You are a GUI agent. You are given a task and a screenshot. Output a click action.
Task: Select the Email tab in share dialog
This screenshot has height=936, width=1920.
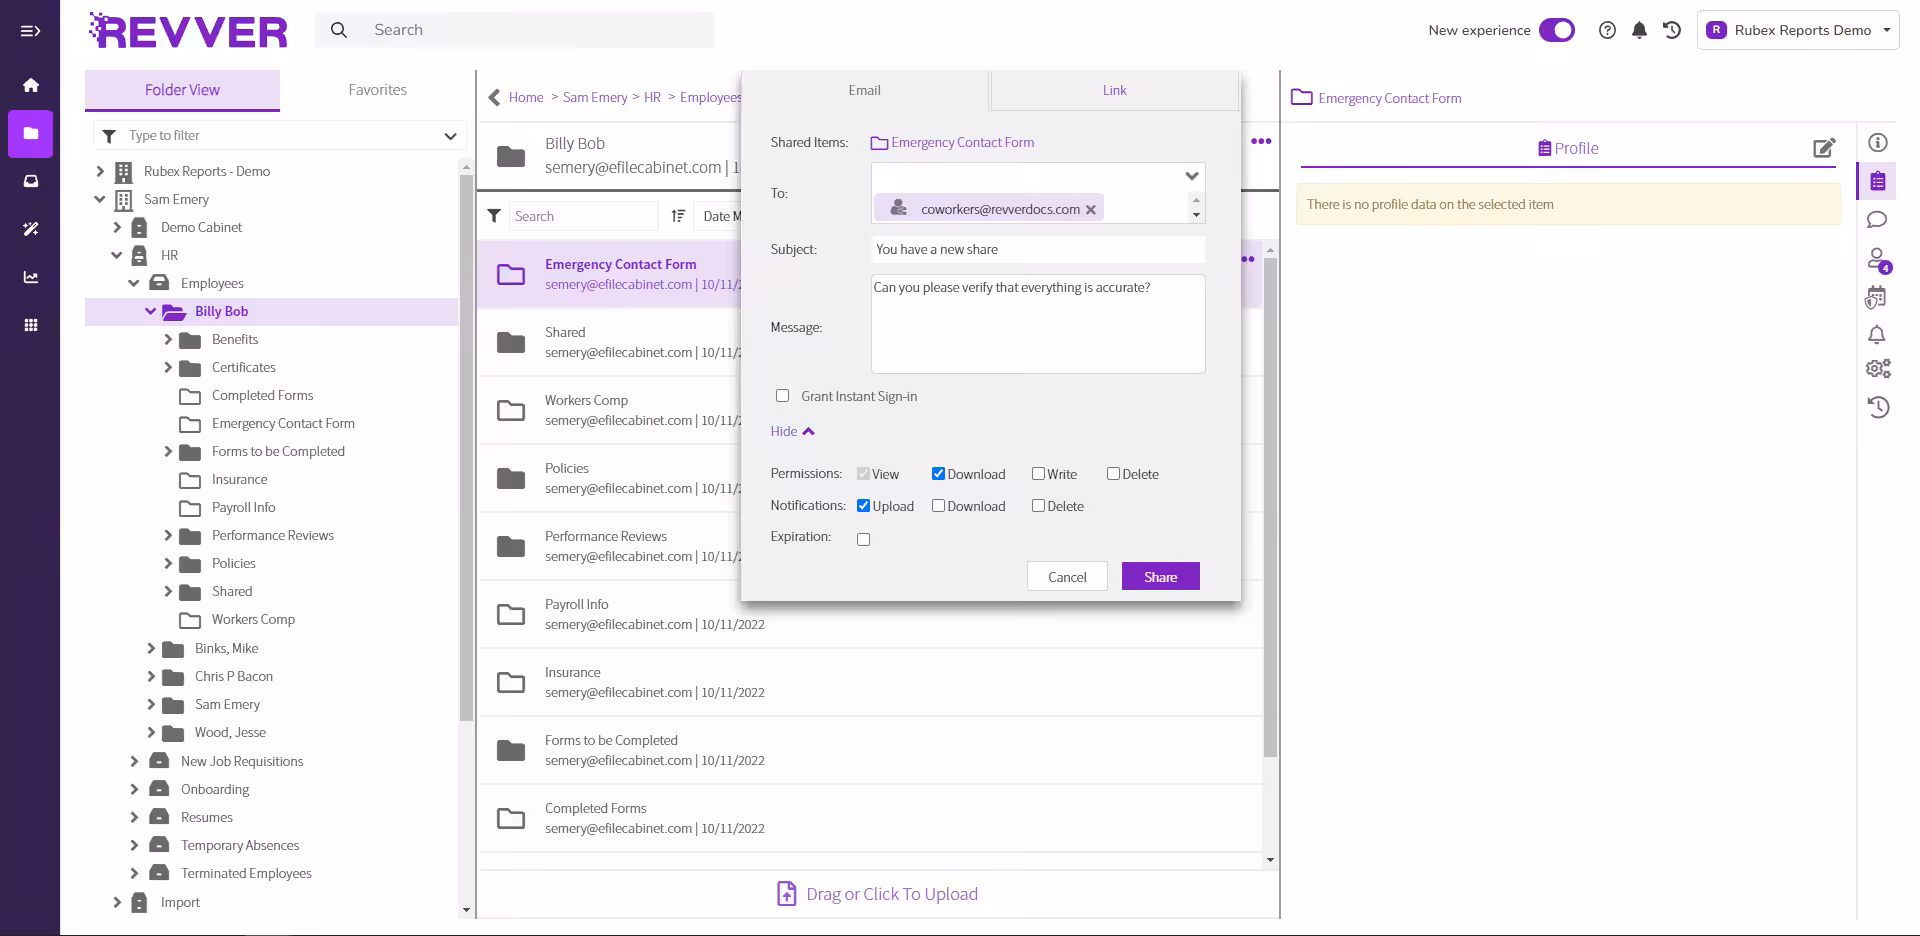pos(865,90)
